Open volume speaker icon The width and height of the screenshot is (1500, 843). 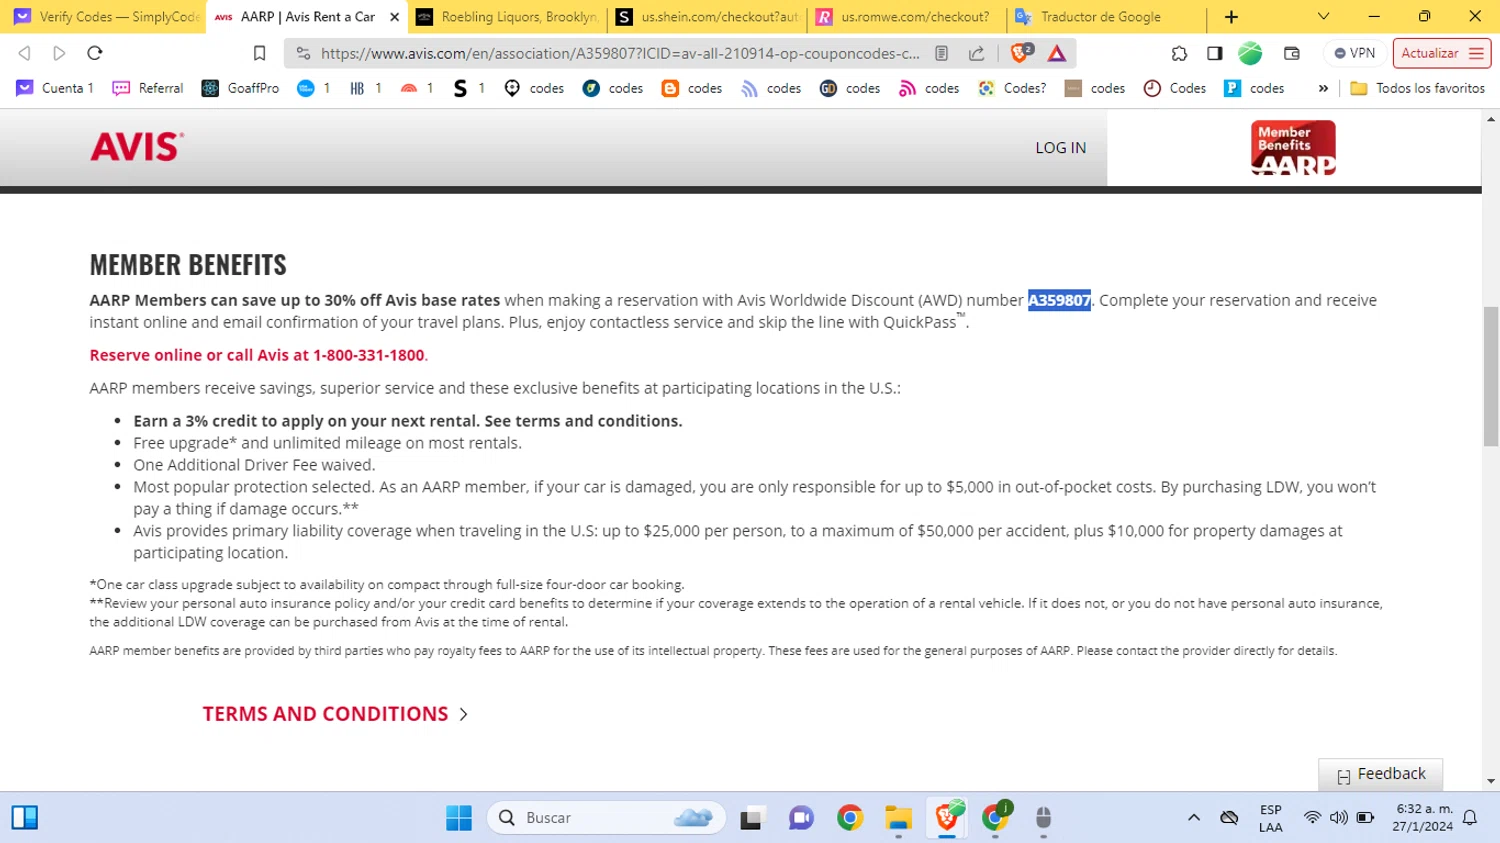click(1338, 818)
